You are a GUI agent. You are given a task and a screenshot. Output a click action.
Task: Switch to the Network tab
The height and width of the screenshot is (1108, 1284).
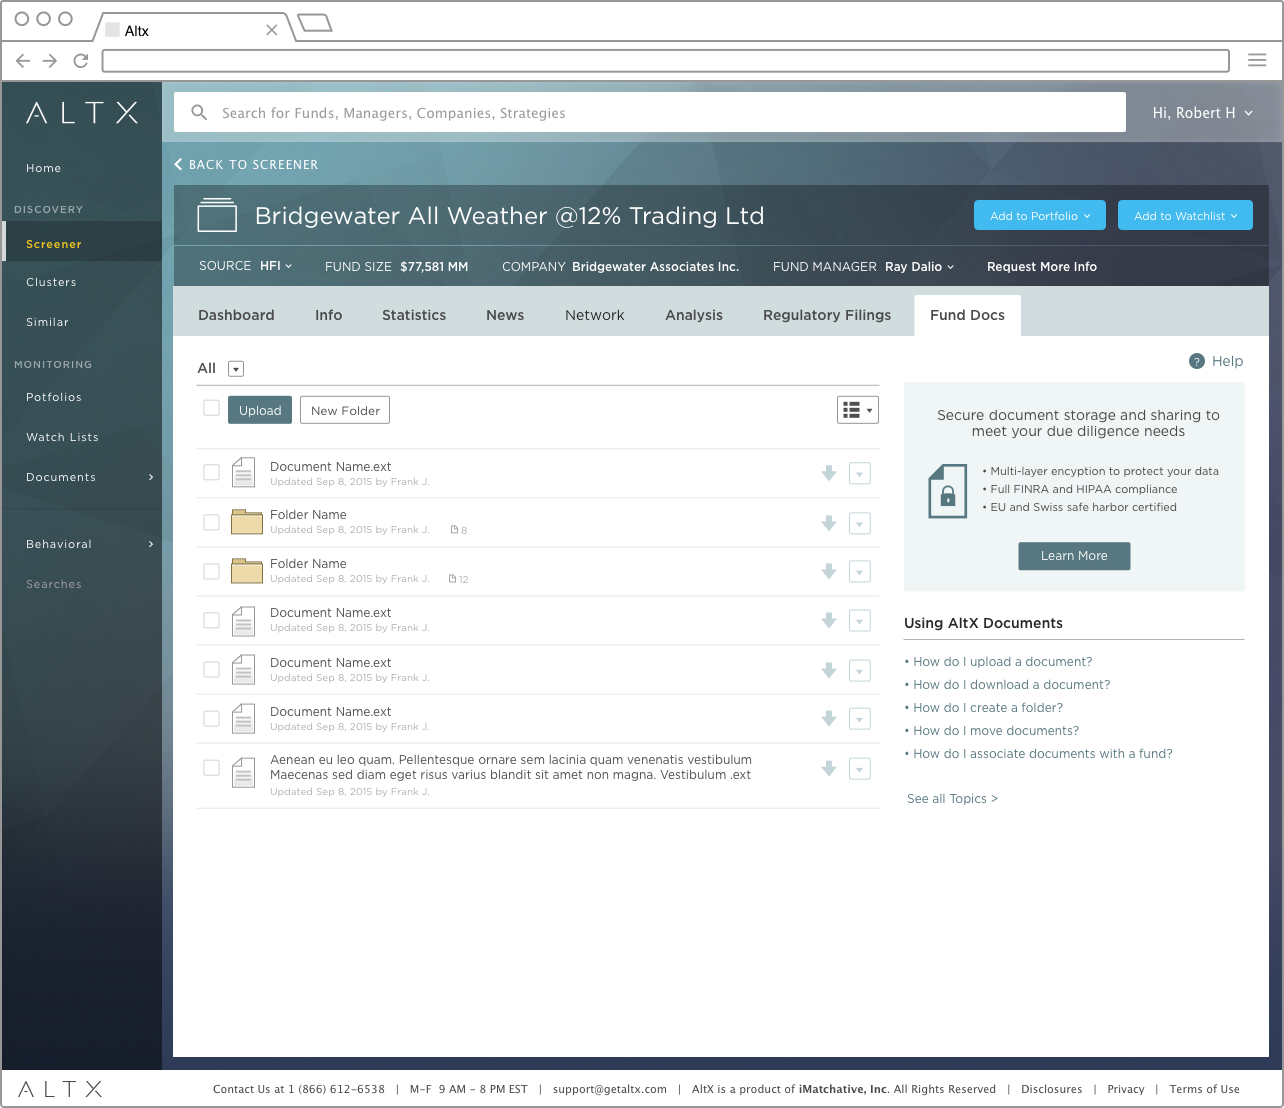[595, 315]
